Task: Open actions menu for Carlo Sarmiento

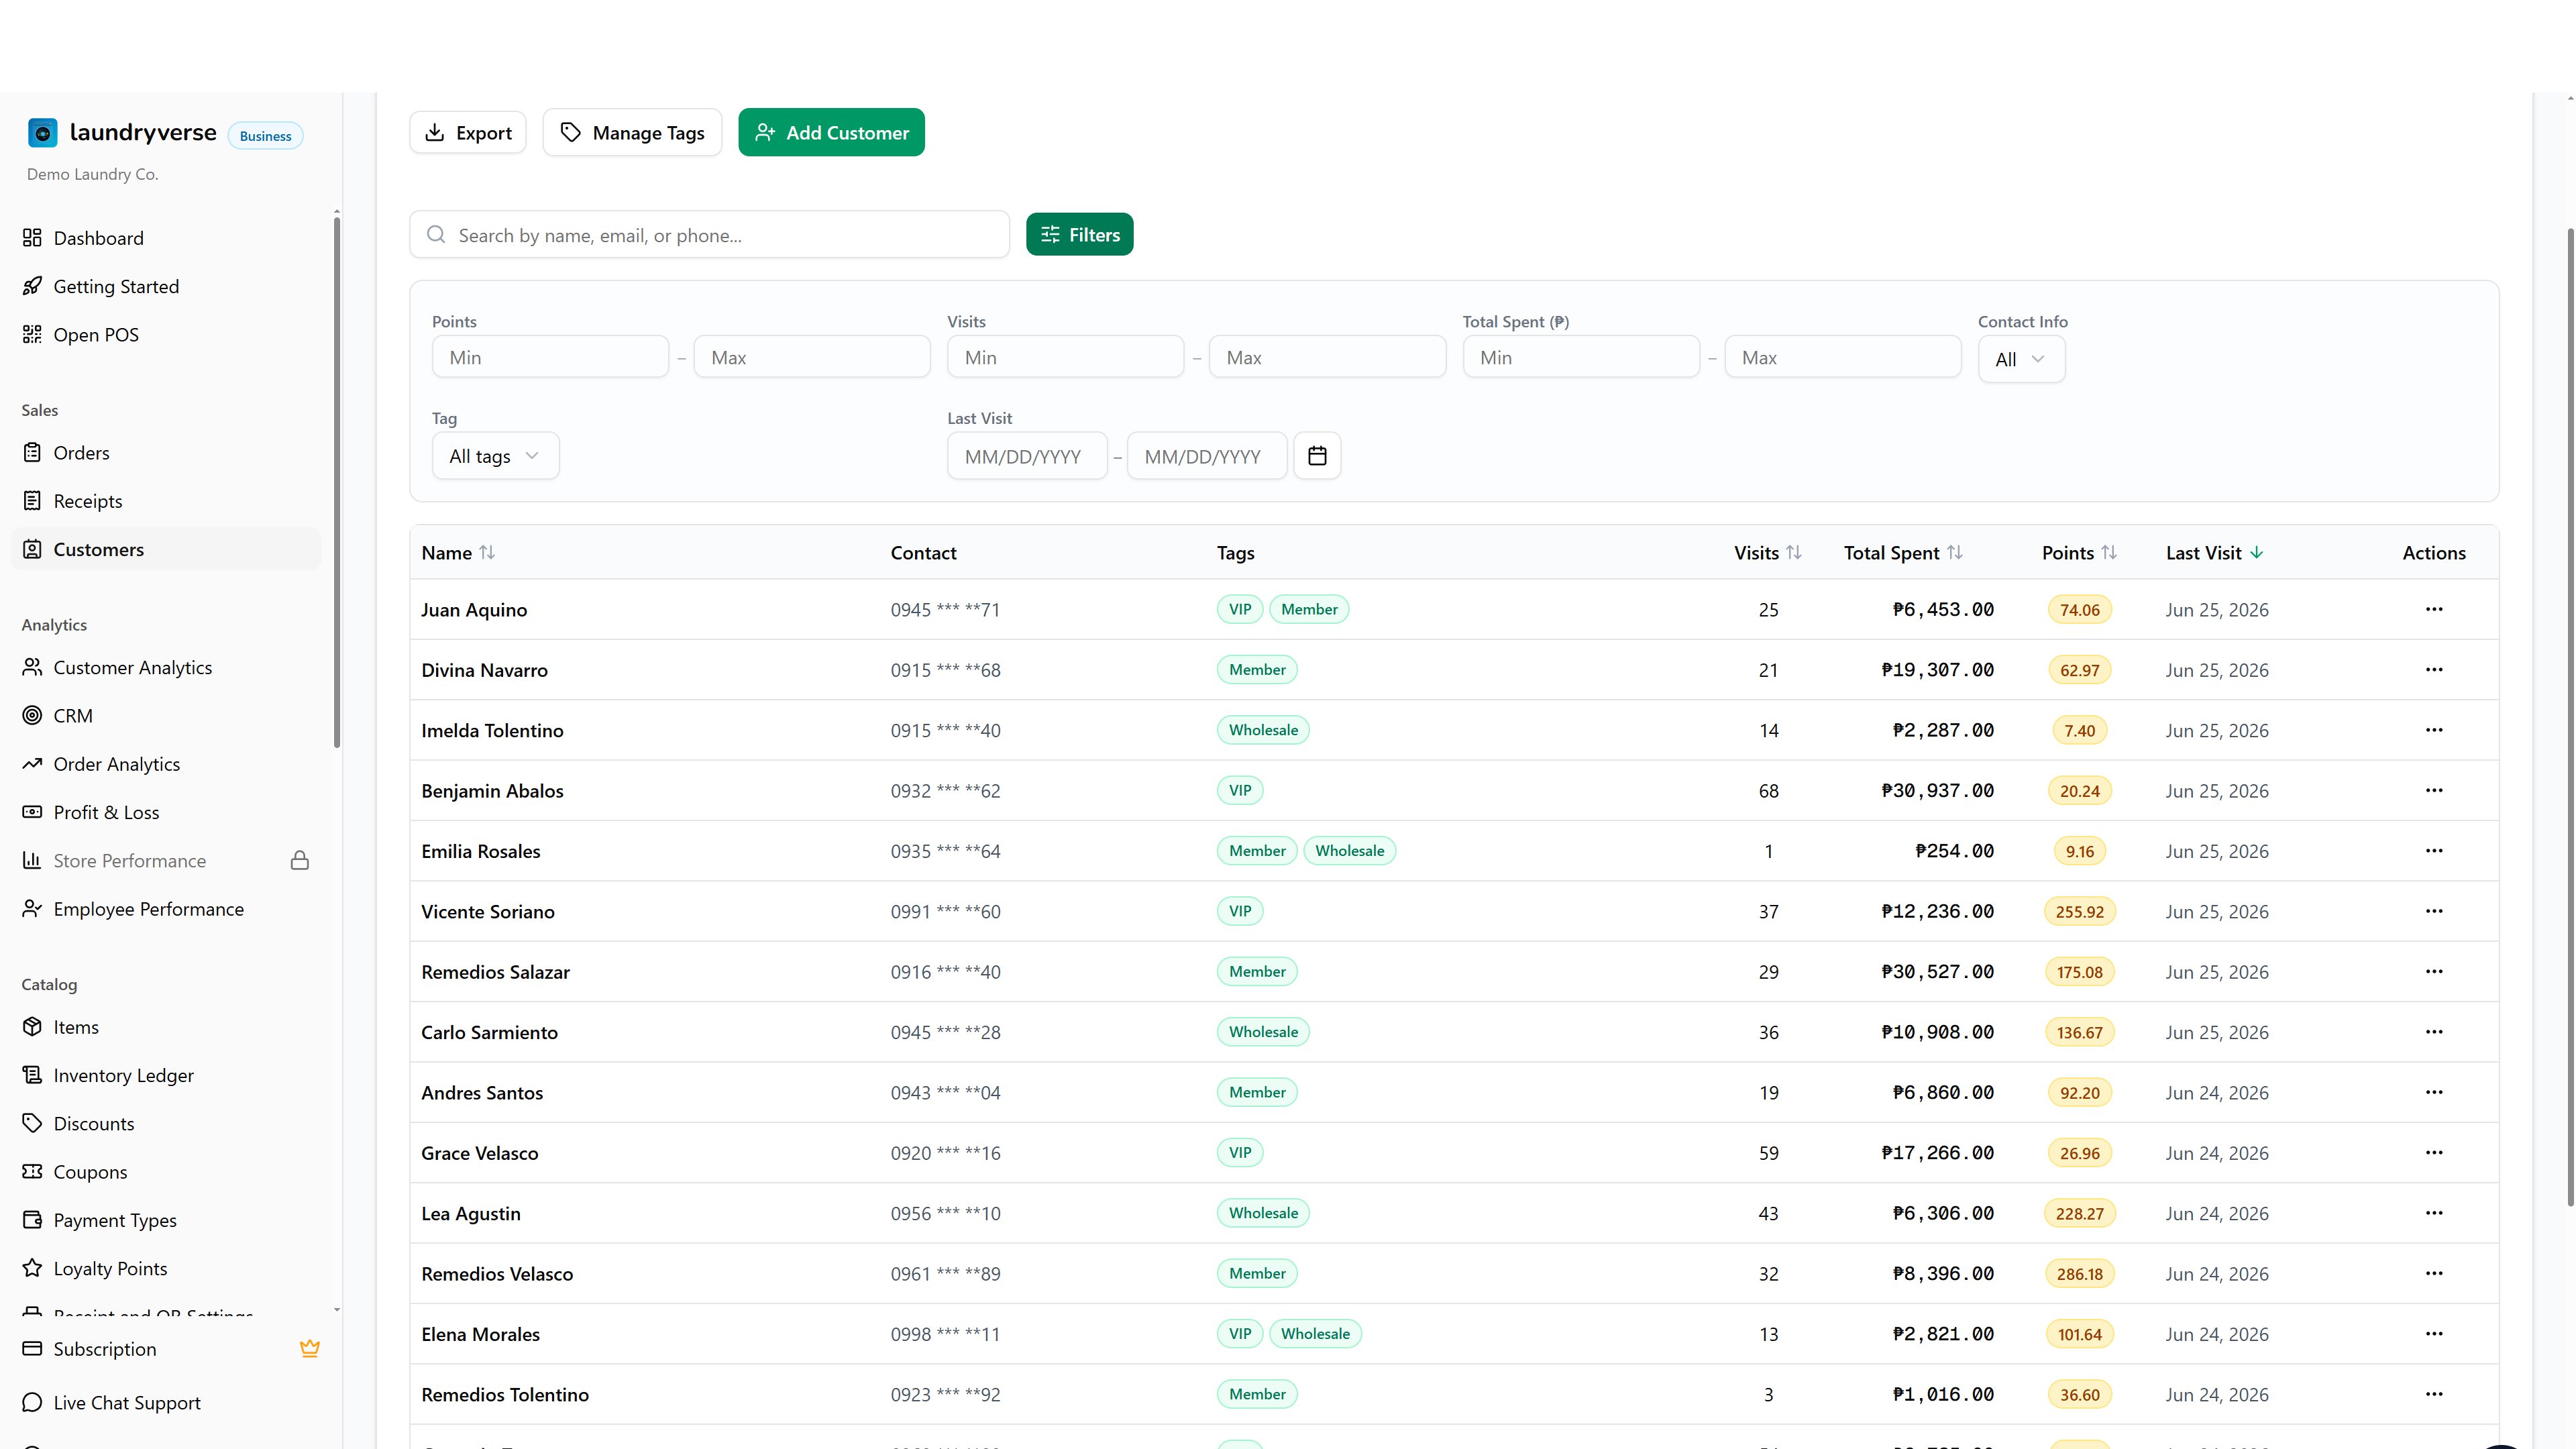Action: click(x=2434, y=1032)
